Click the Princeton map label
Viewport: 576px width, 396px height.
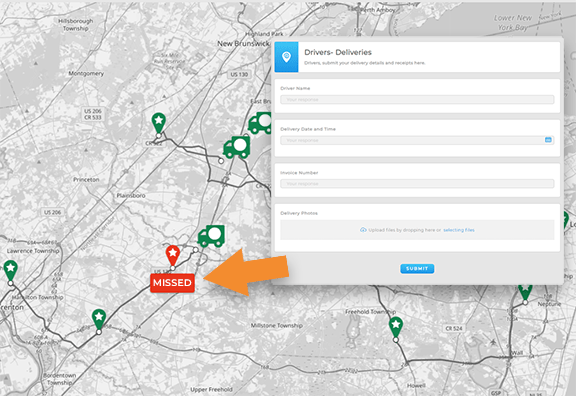pos(86,180)
